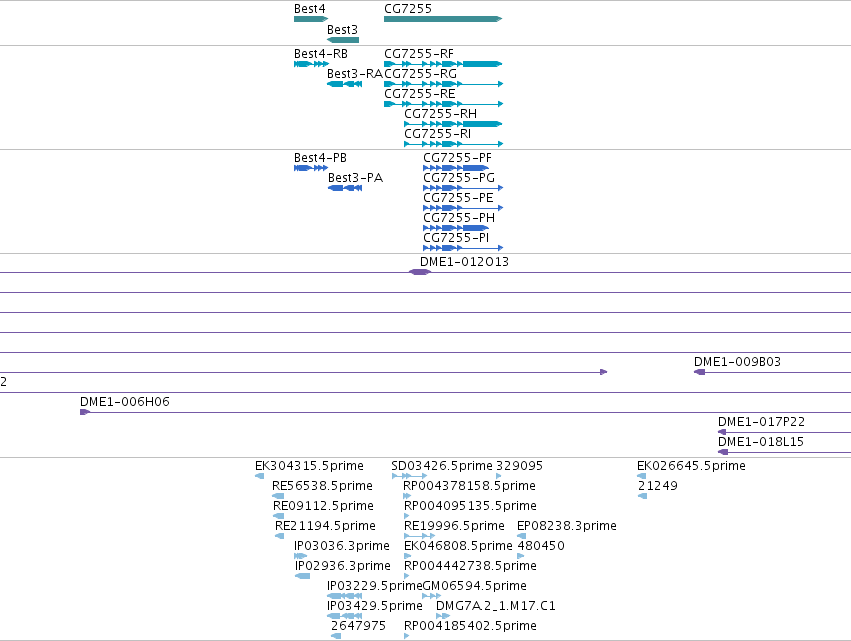The height and width of the screenshot is (641, 851).
Task: Click EST RP004185402.5prime
Action: (x=471, y=626)
